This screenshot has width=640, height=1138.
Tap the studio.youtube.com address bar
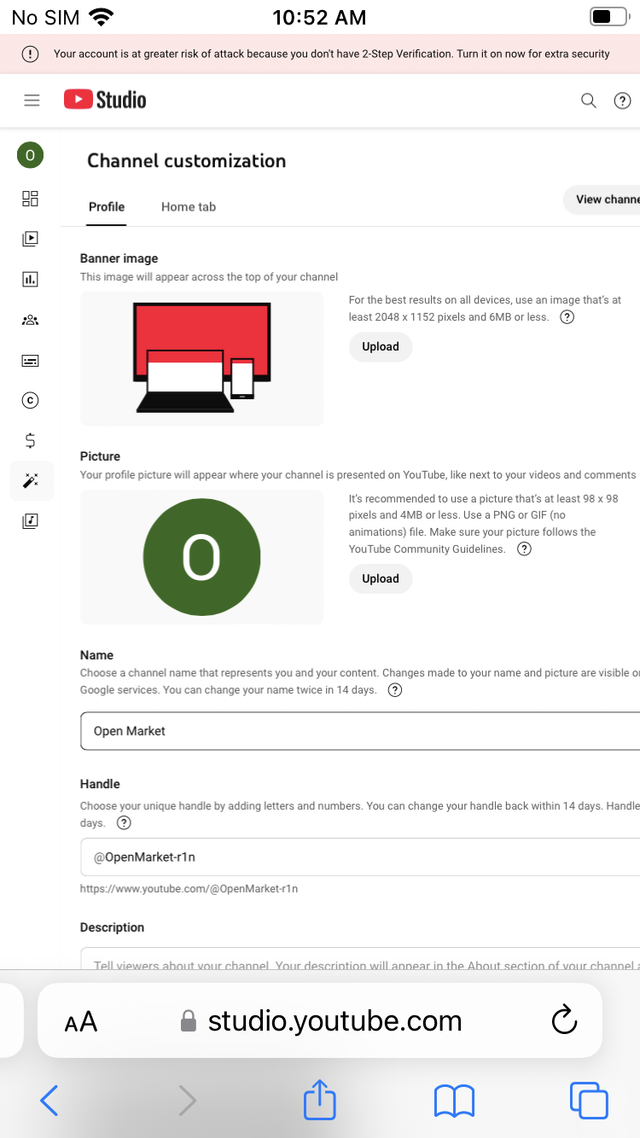tap(320, 1020)
